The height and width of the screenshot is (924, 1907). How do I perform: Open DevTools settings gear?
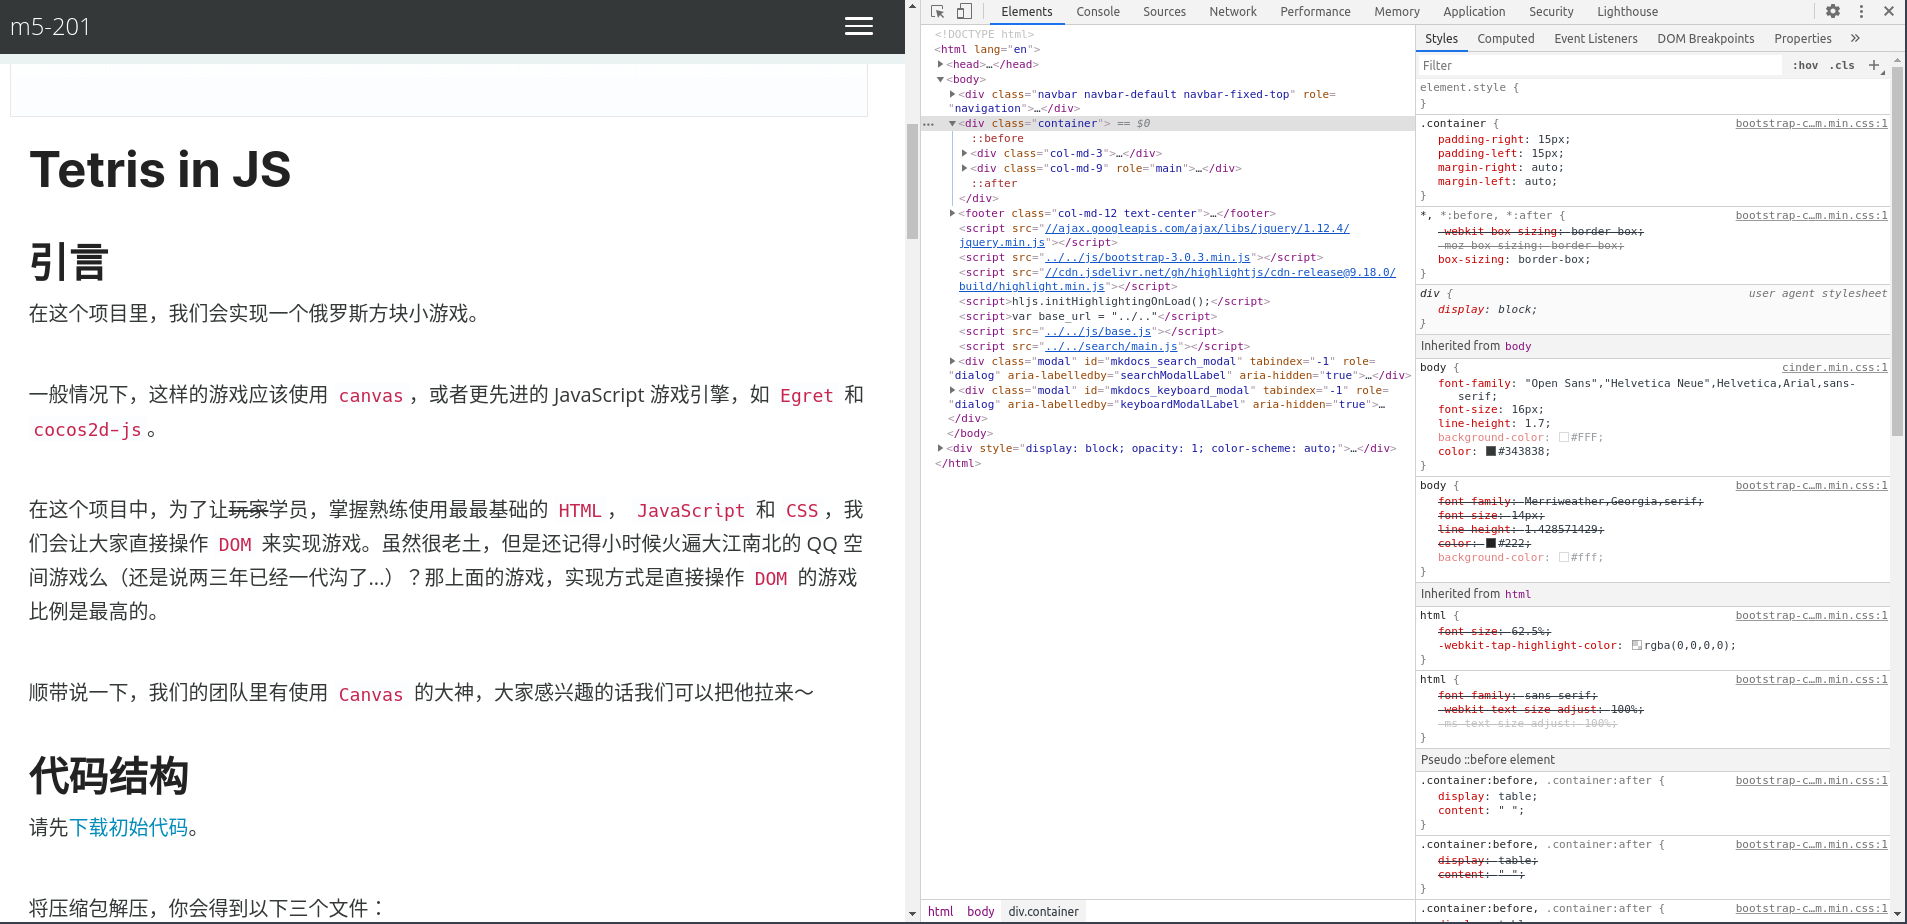coord(1832,12)
